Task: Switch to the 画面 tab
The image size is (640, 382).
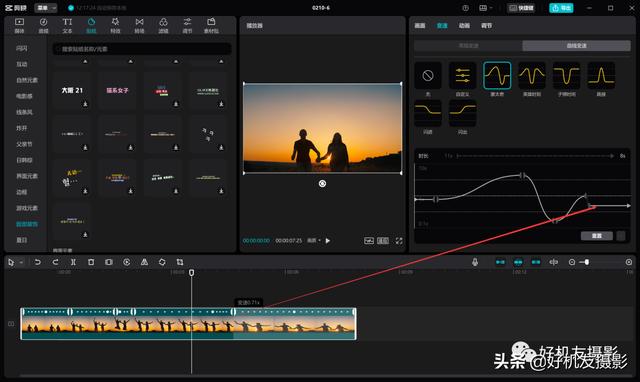Action: [x=420, y=25]
